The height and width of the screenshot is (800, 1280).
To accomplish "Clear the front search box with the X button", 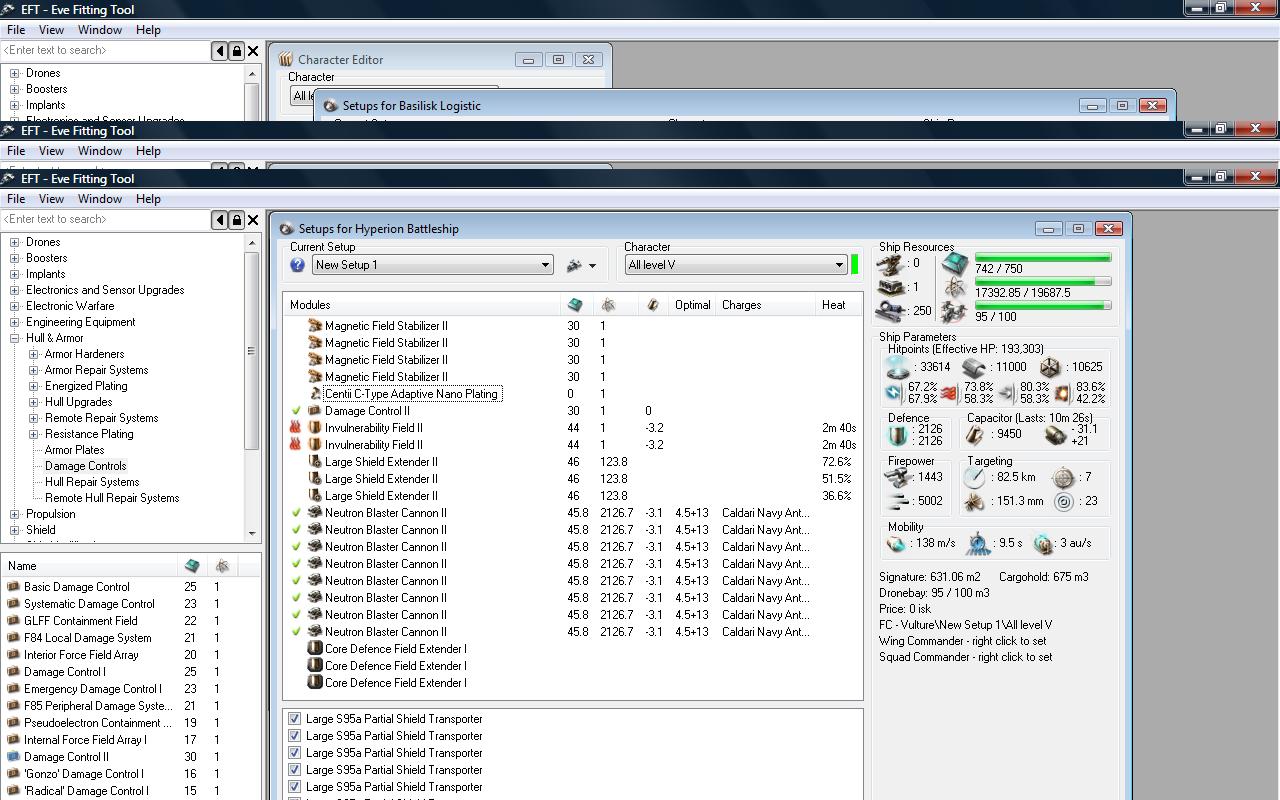I will tap(253, 219).
